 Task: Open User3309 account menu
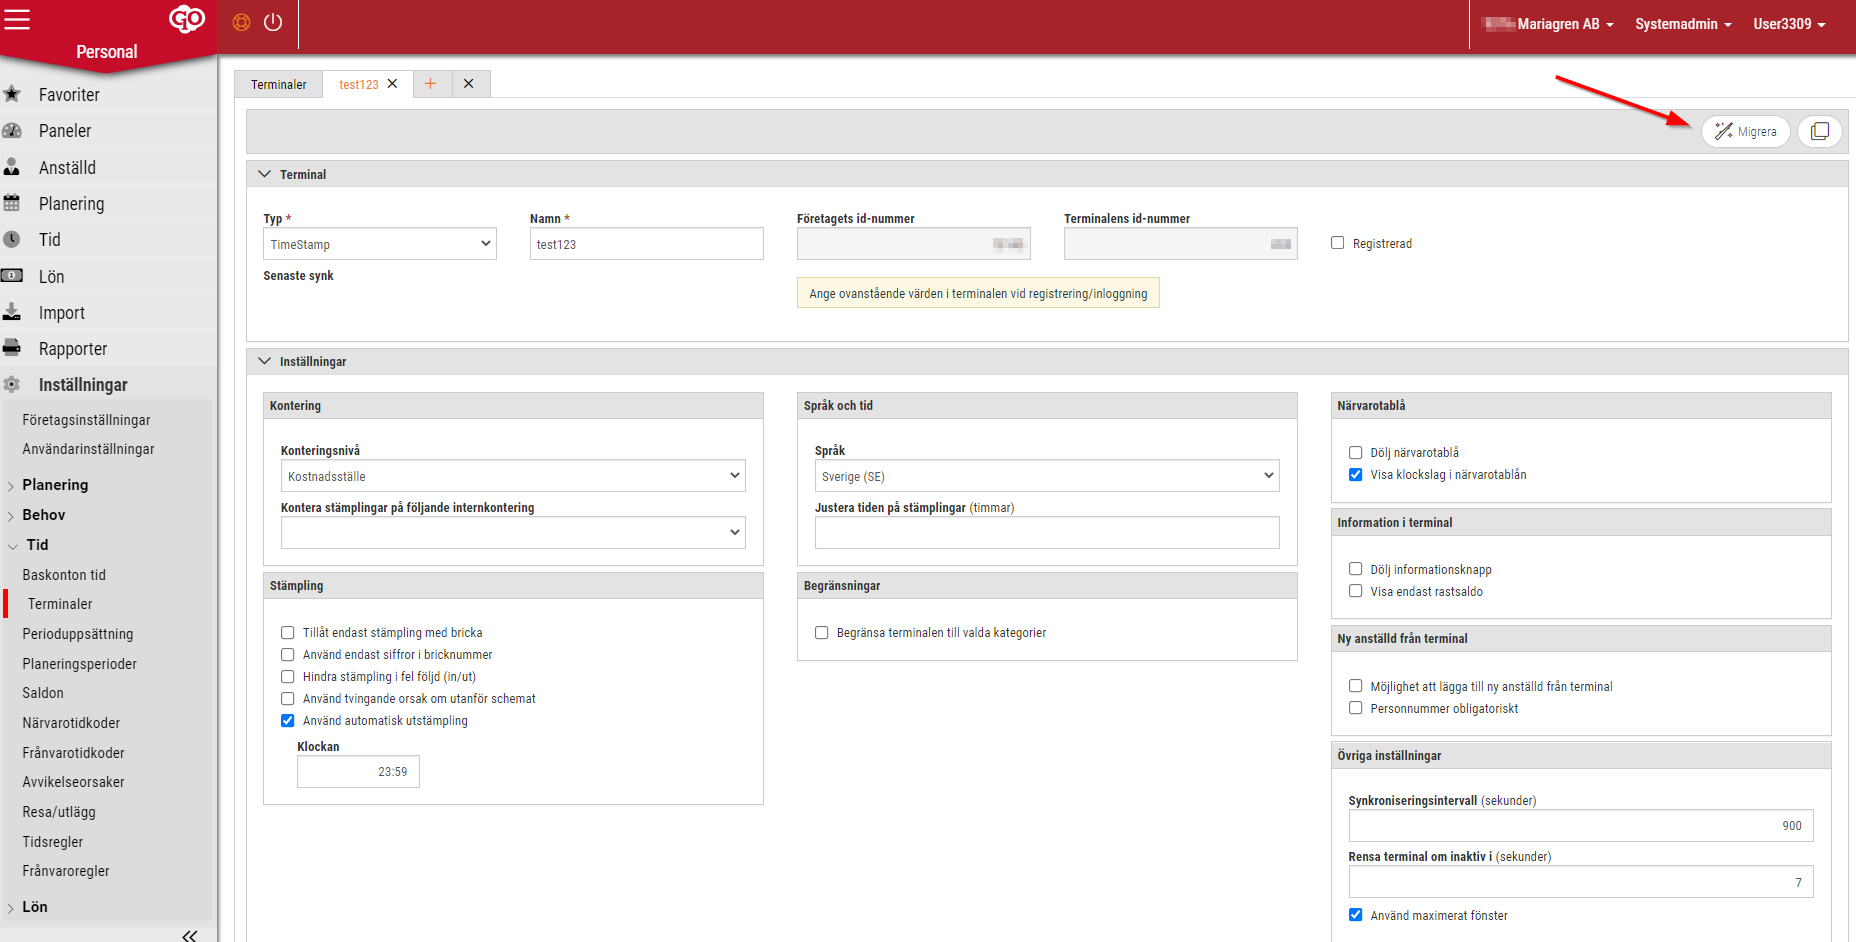click(x=1789, y=24)
